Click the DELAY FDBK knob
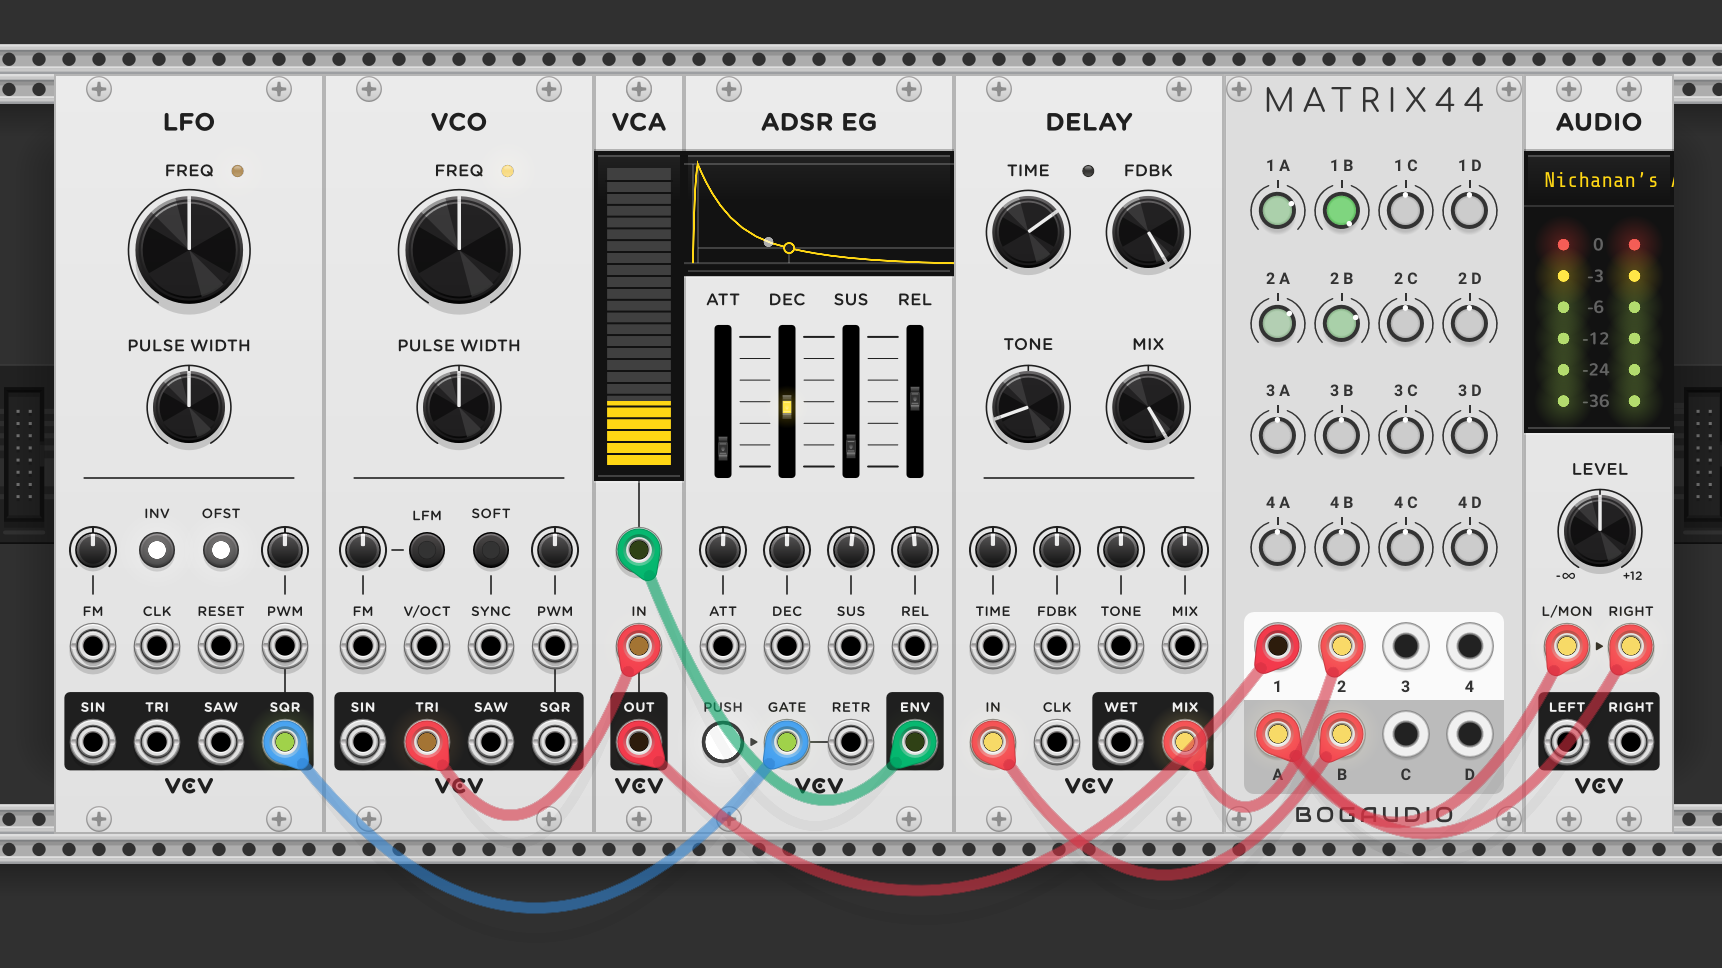Image resolution: width=1722 pixels, height=968 pixels. pos(1148,232)
